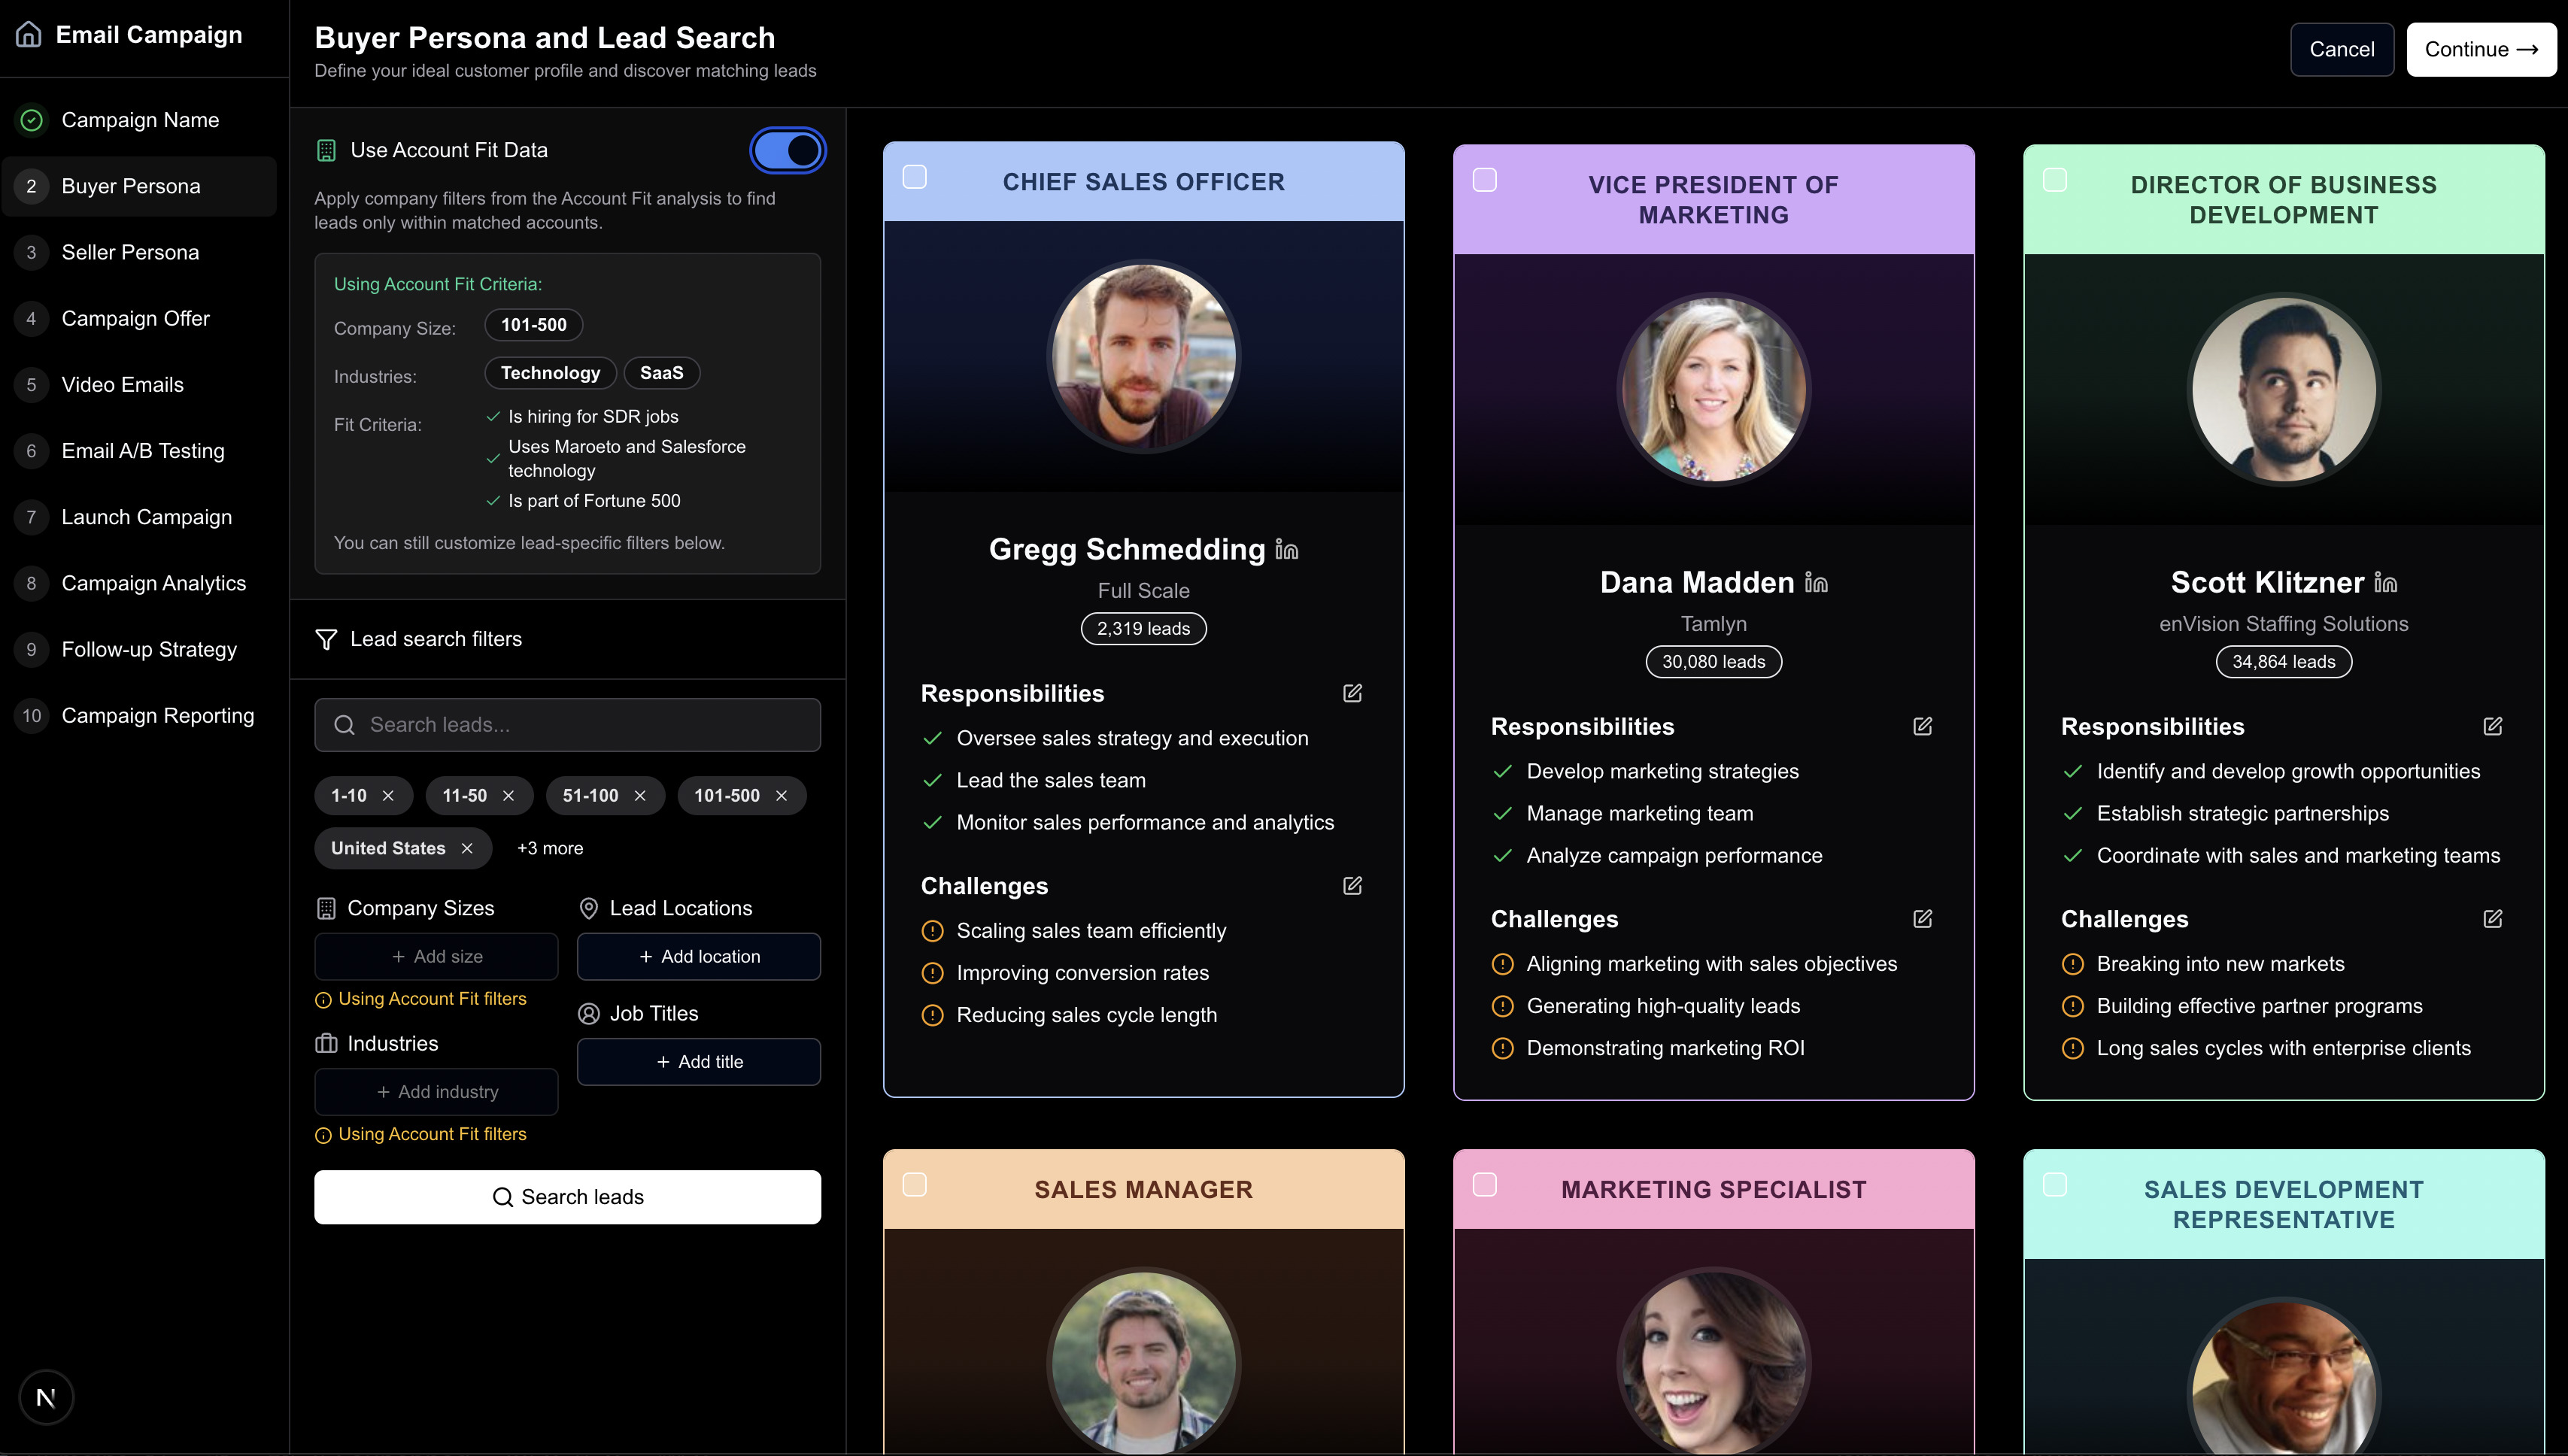Click the Search leads button

pos(567,1197)
